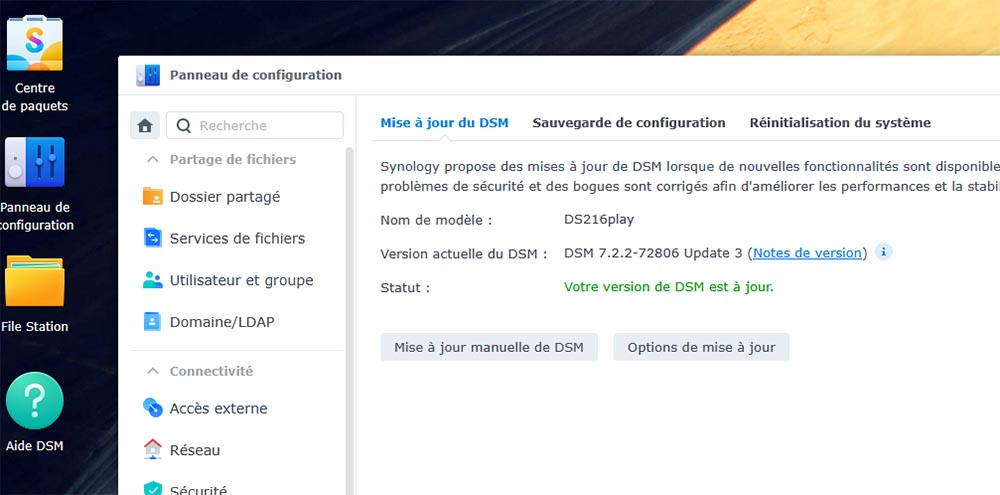Image resolution: width=1000 pixels, height=495 pixels.
Task: Click the Sécurité shield icon
Action: (x=152, y=489)
